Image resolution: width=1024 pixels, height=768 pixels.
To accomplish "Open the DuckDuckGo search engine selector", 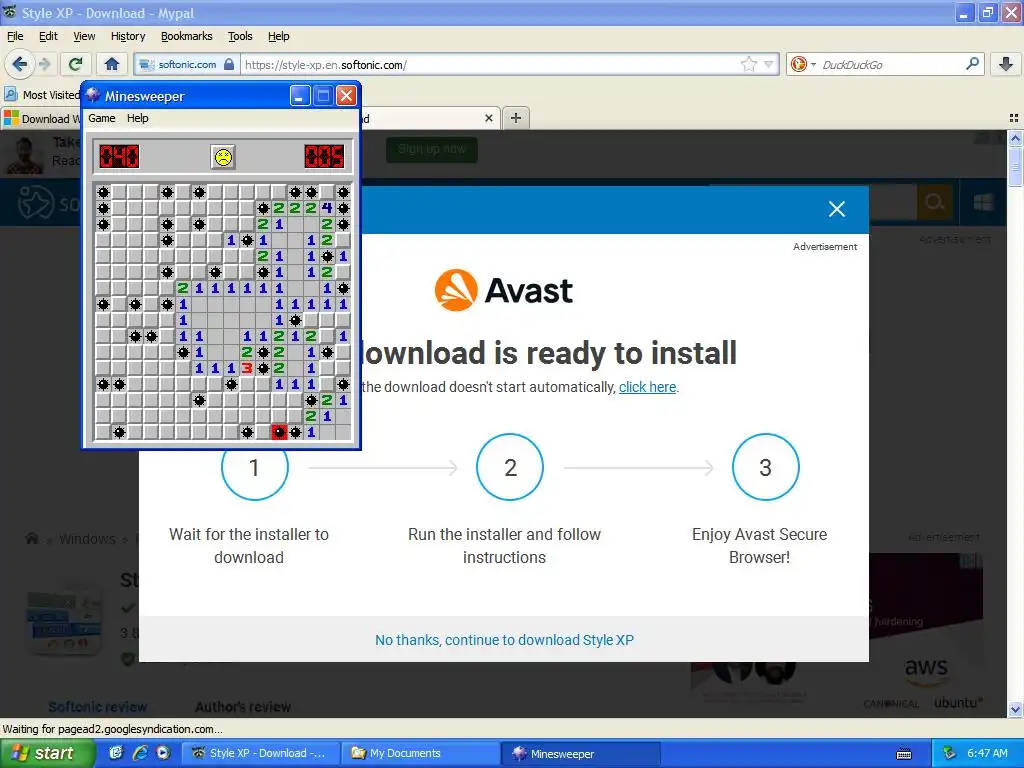I will [803, 64].
